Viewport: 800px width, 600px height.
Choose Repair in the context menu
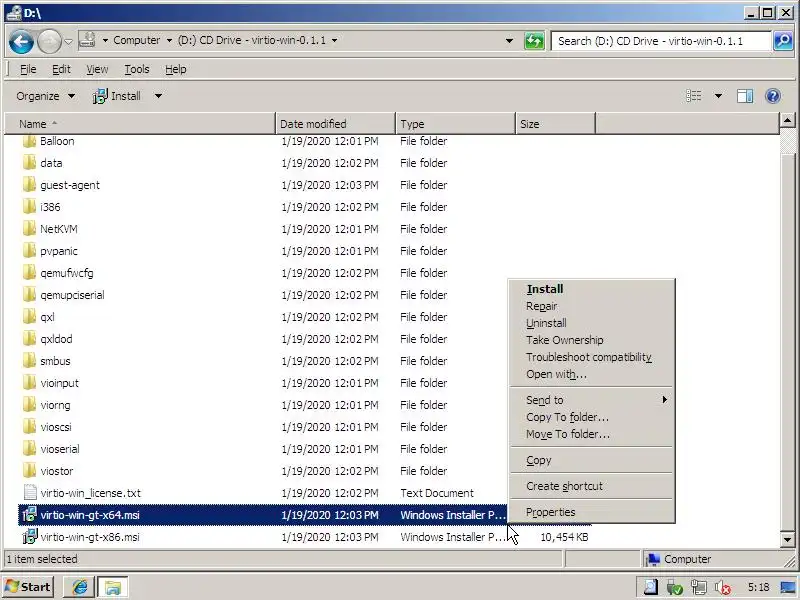pyautogui.click(x=592, y=306)
